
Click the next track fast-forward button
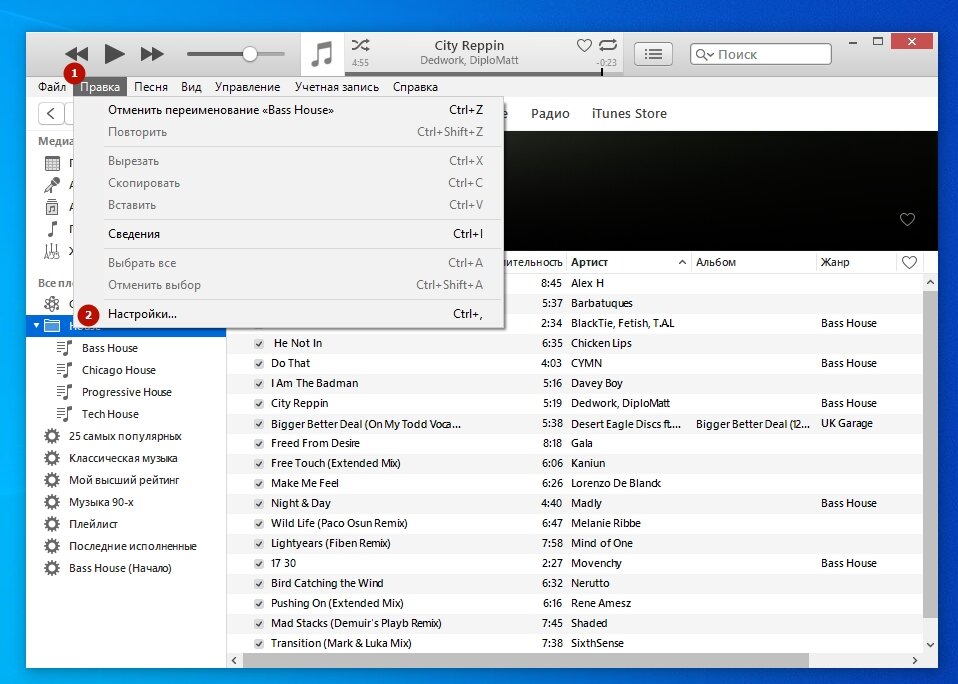152,54
